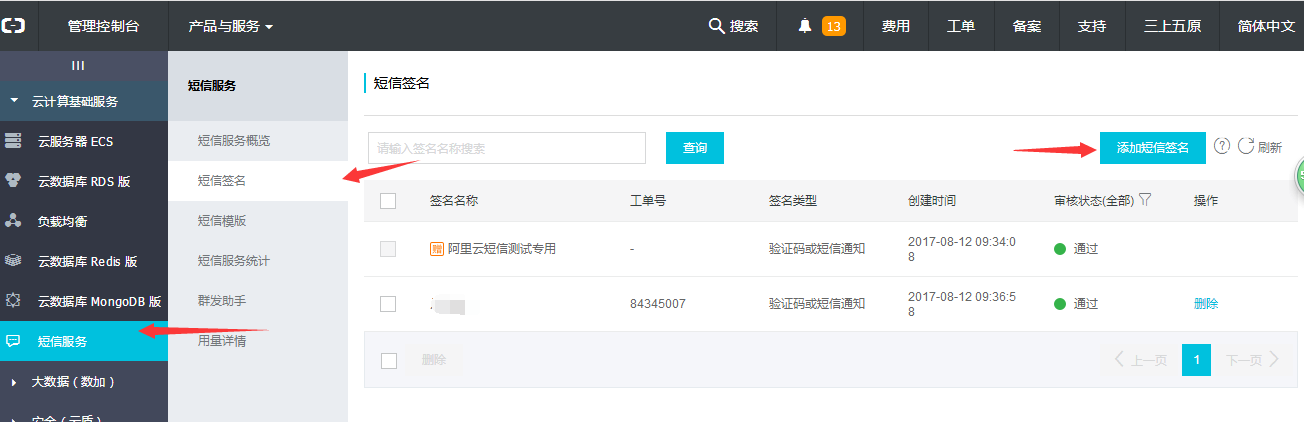Click the 添加短信签名 button

point(1152,147)
